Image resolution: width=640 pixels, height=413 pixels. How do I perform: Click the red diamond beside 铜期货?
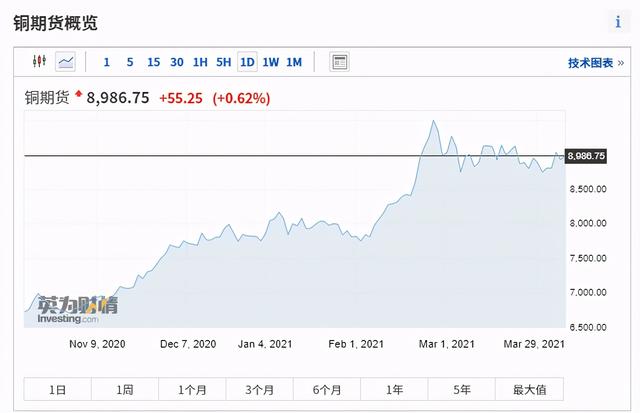pos(79,95)
